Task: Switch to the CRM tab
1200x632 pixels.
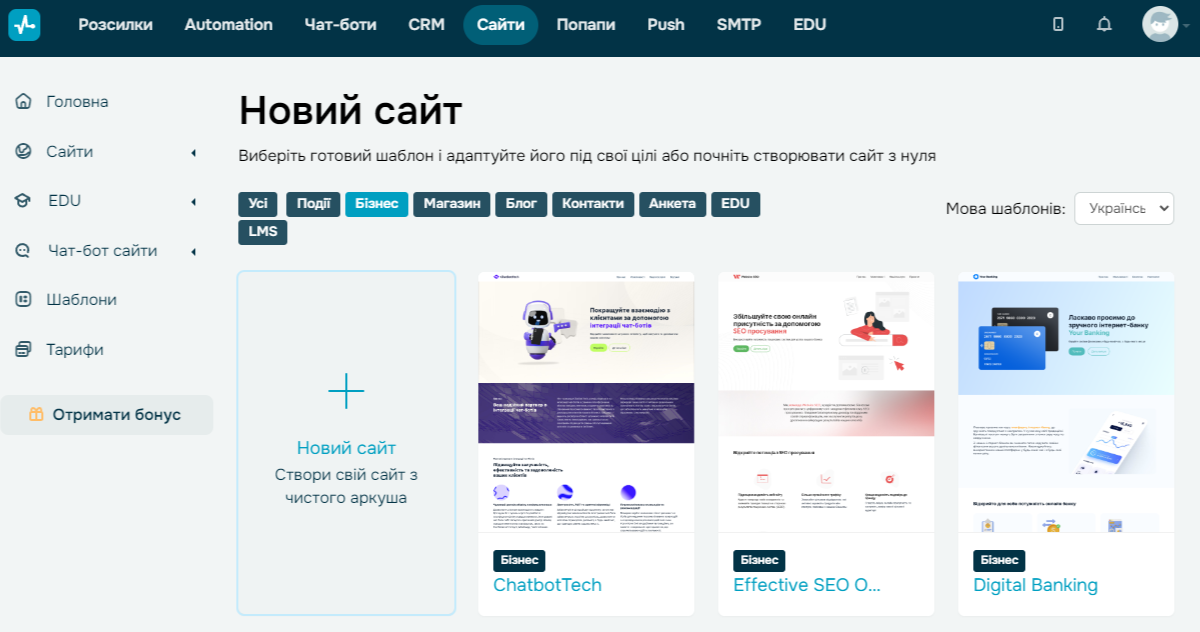Action: tap(427, 24)
